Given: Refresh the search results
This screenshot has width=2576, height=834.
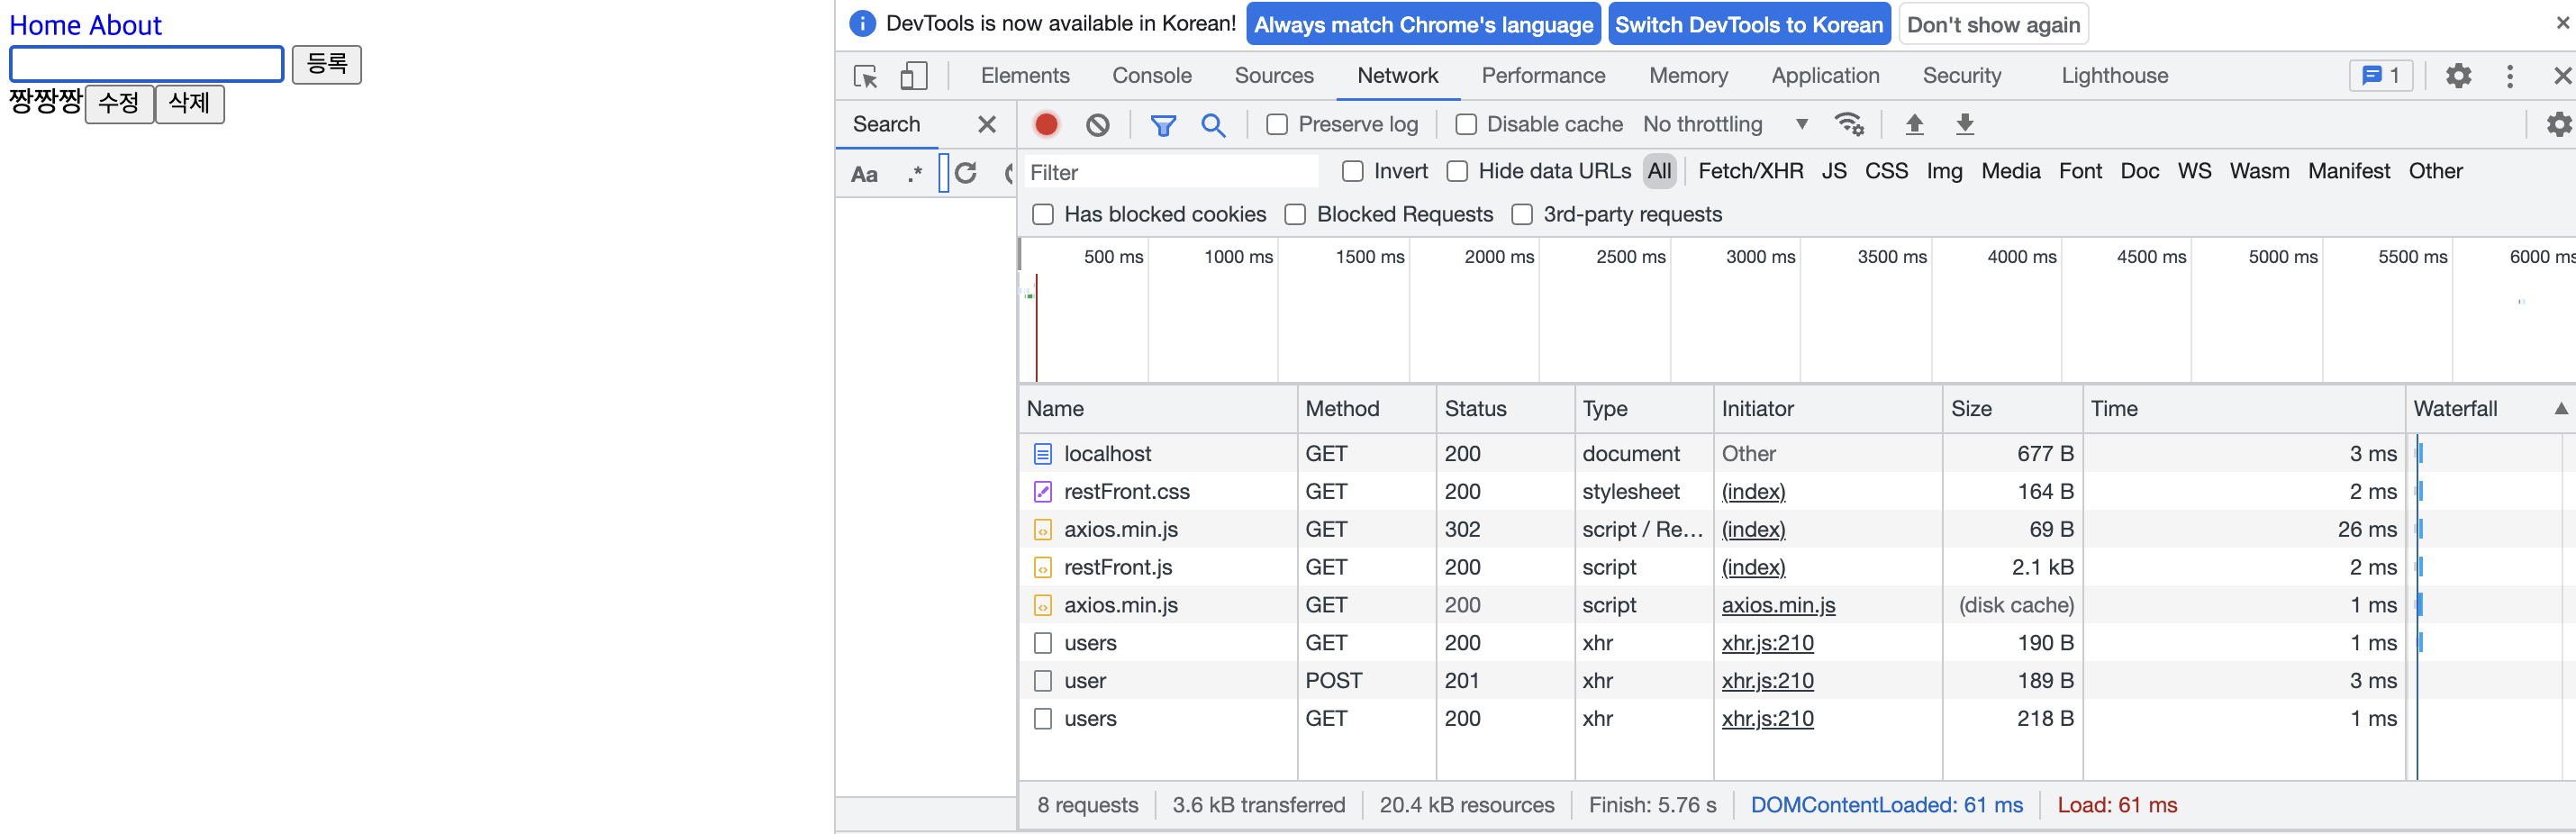Looking at the screenshot, I should pos(965,173).
